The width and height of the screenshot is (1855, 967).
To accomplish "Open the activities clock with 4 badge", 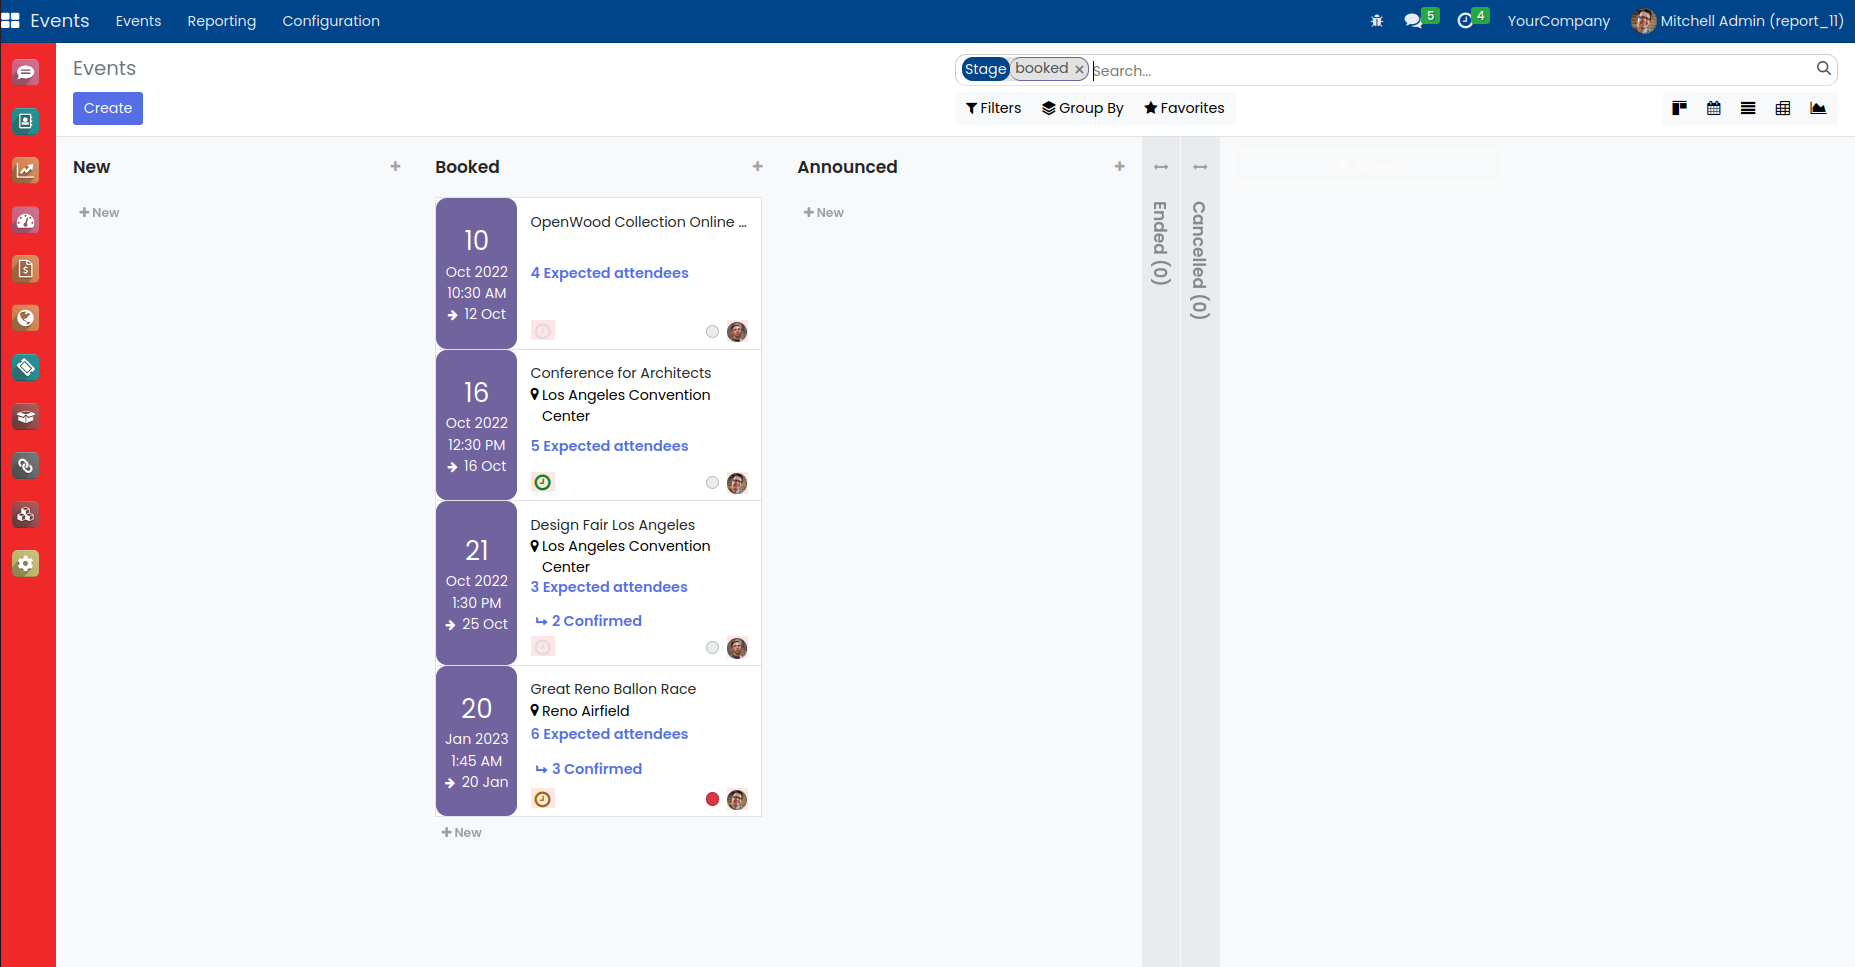I will click(x=1466, y=21).
